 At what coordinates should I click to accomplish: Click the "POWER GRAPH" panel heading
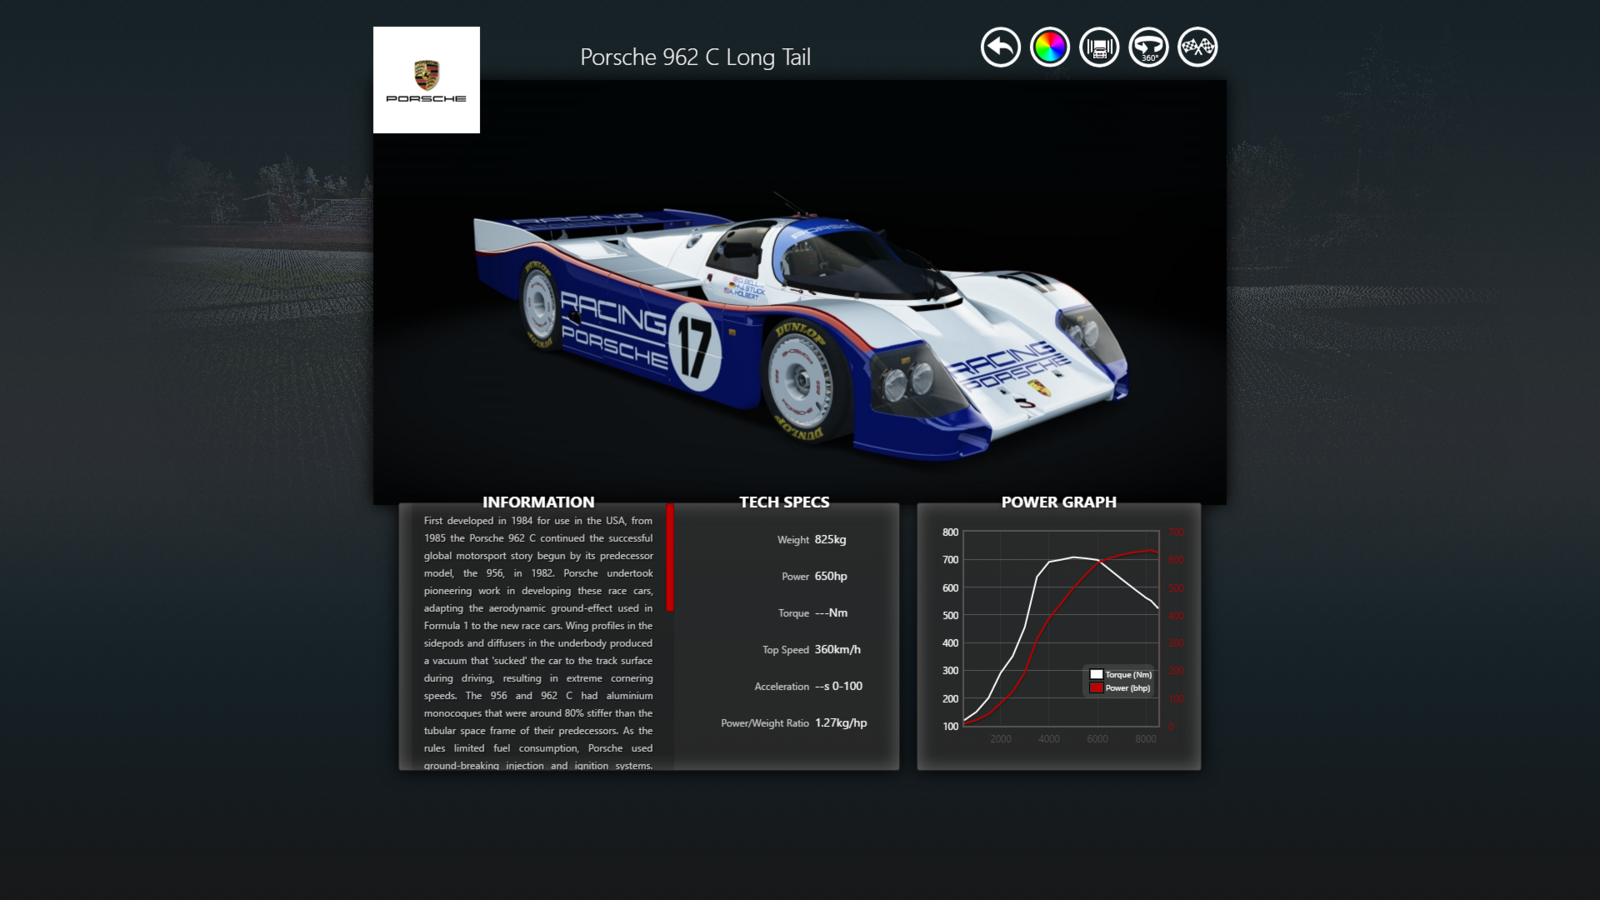pos(1059,502)
